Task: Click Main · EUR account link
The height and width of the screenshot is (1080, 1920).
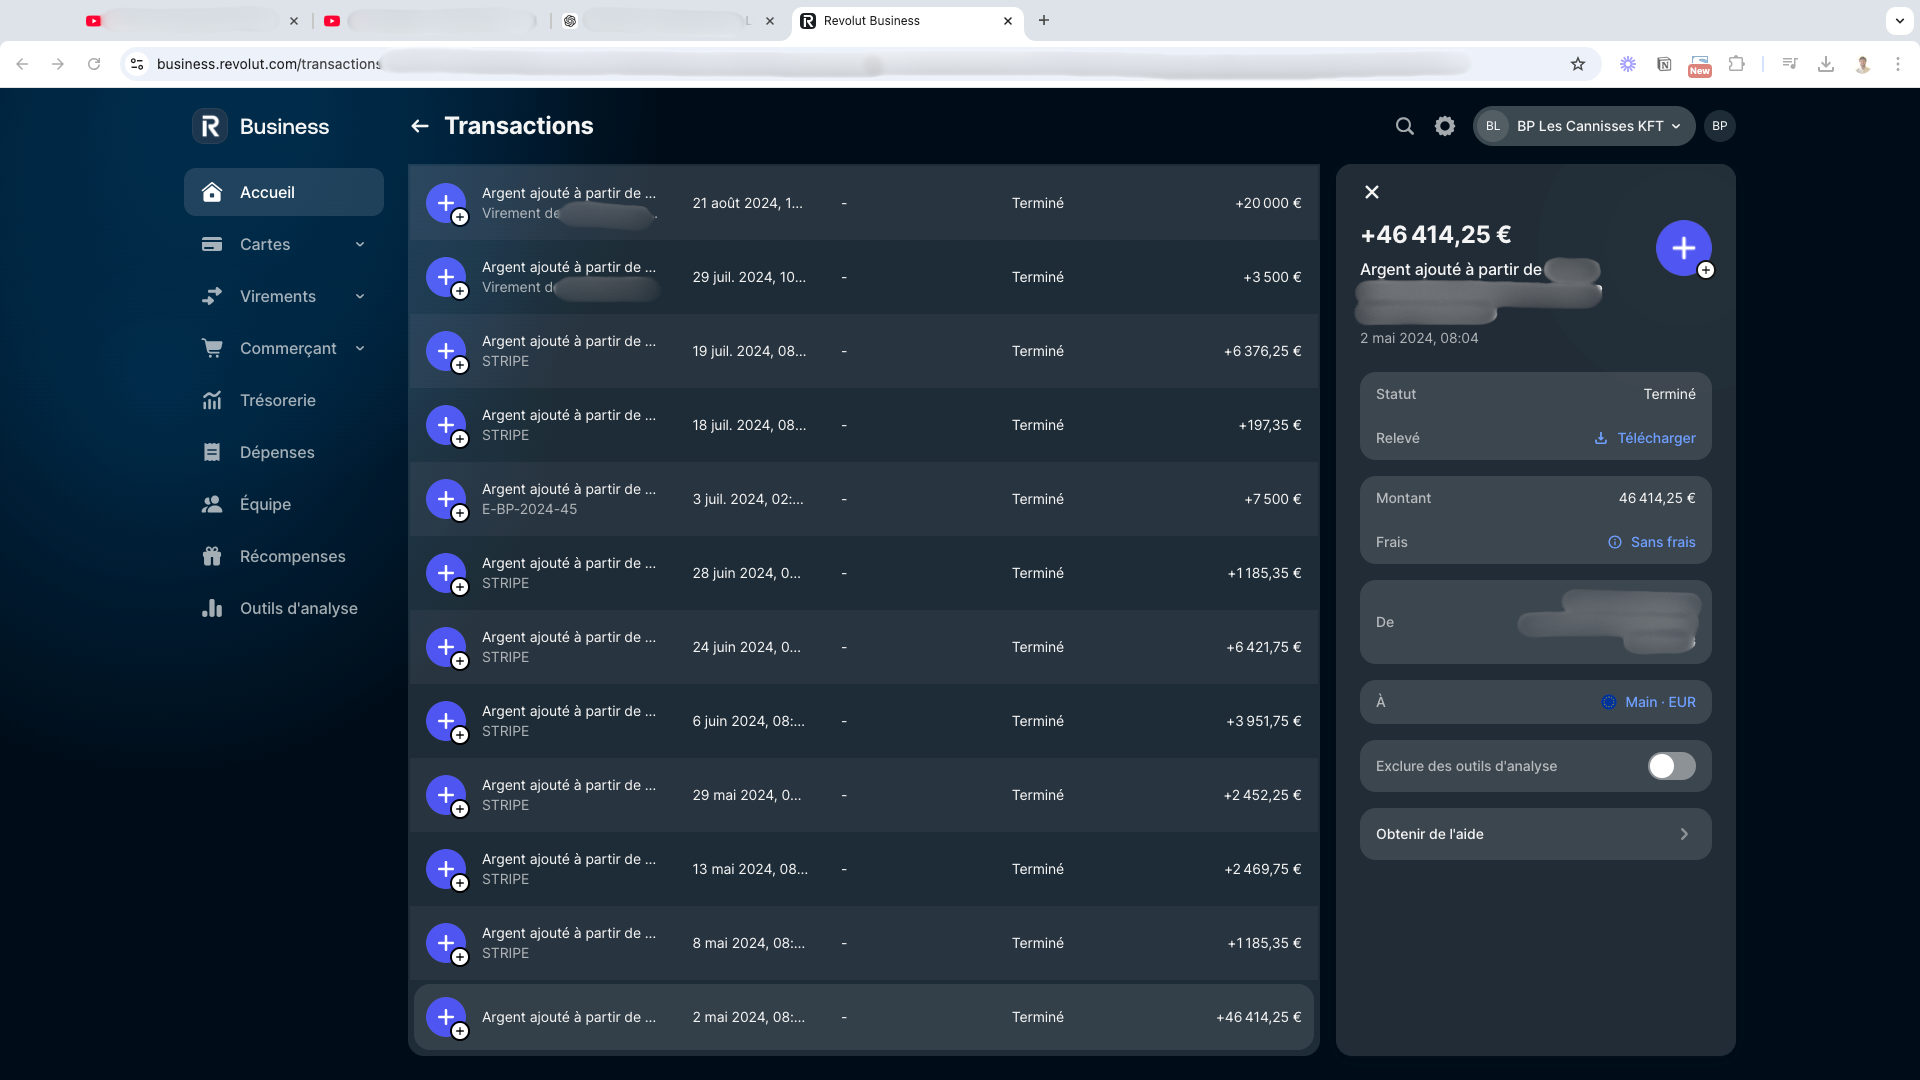Action: point(1649,702)
